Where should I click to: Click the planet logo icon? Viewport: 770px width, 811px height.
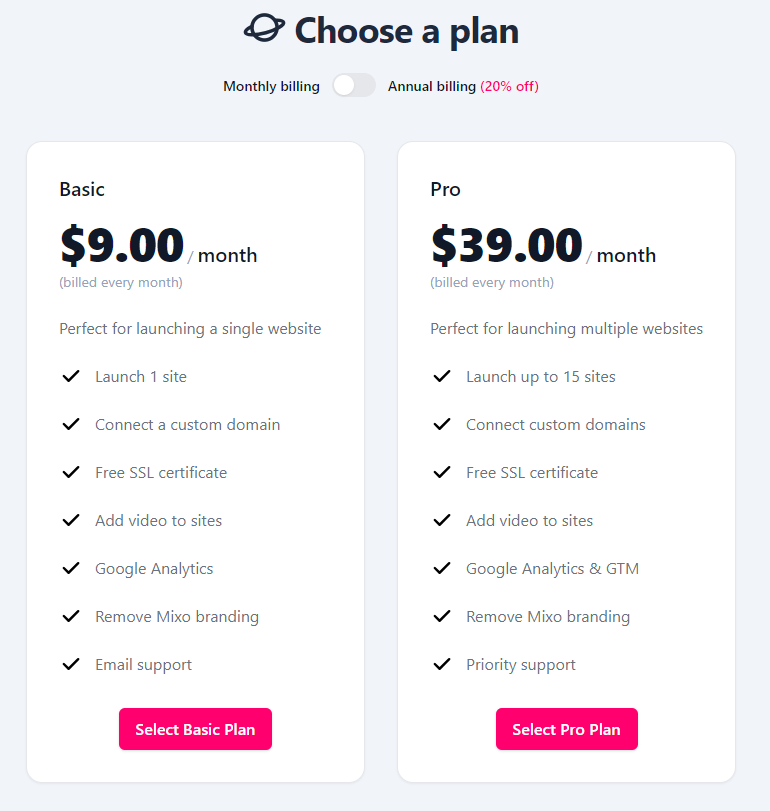pyautogui.click(x=264, y=29)
